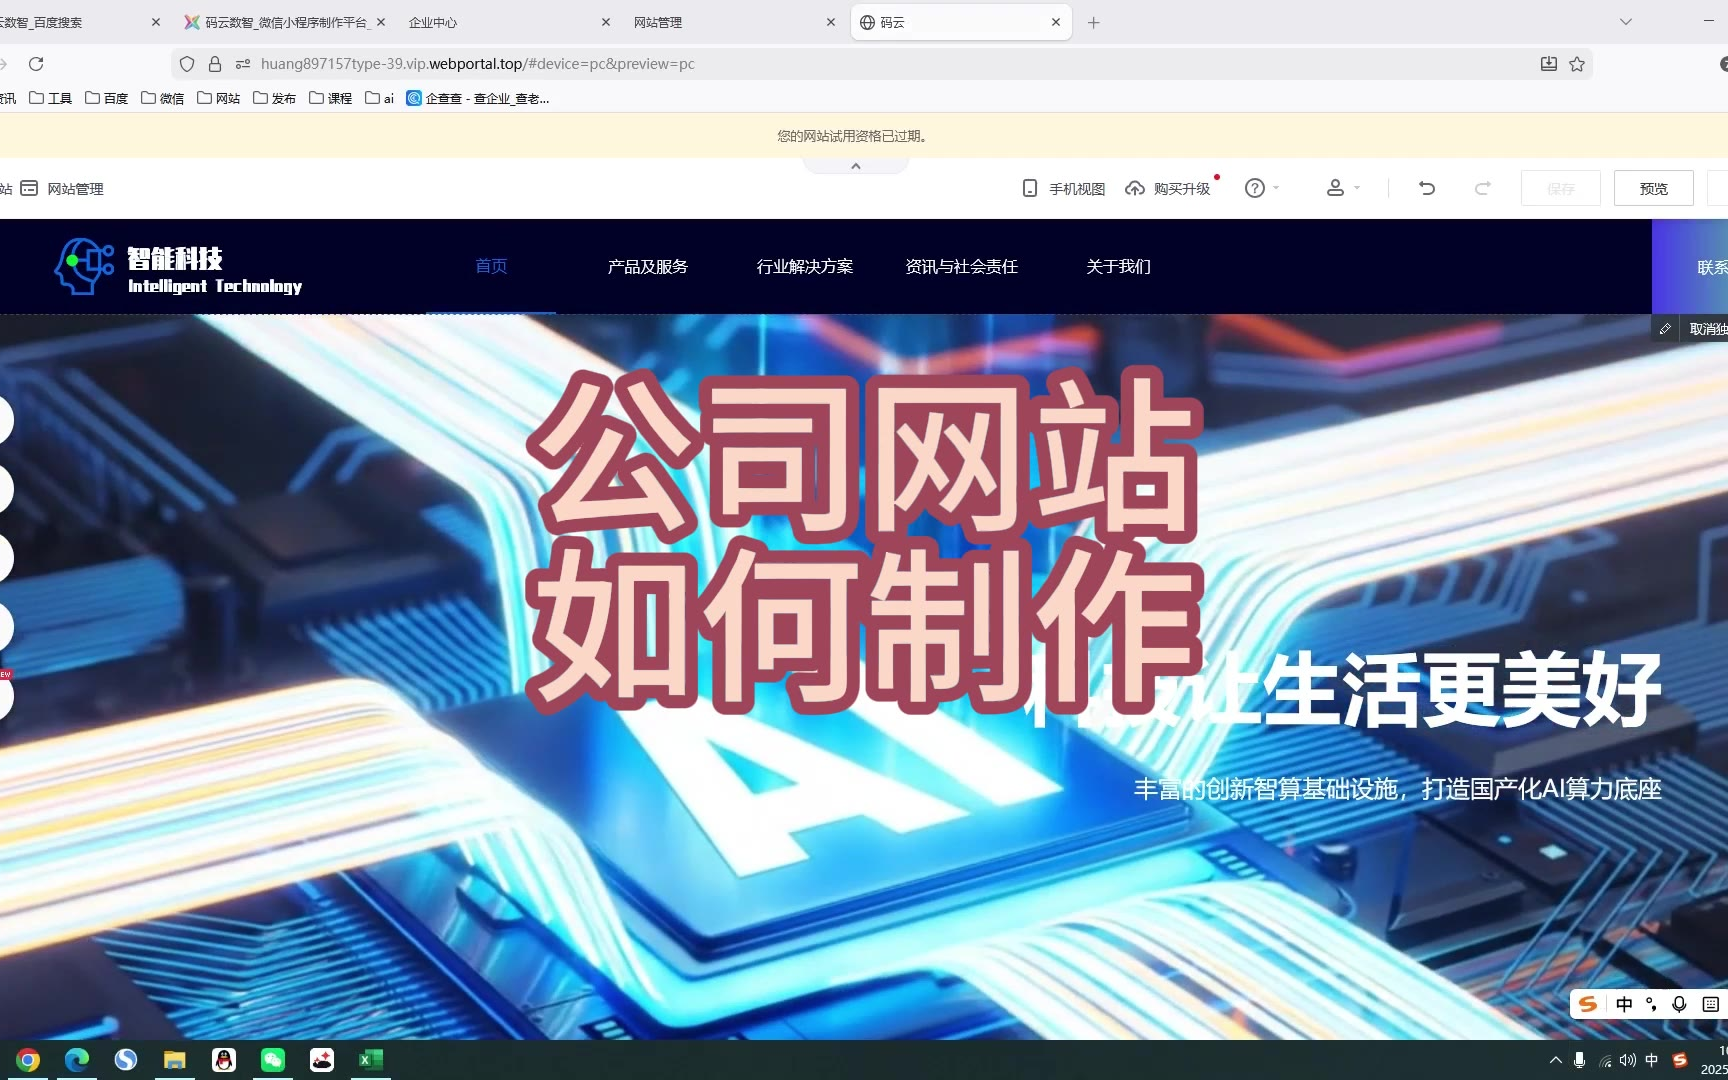Click the pencil edit icon on banner
This screenshot has width=1728, height=1080.
pos(1665,329)
